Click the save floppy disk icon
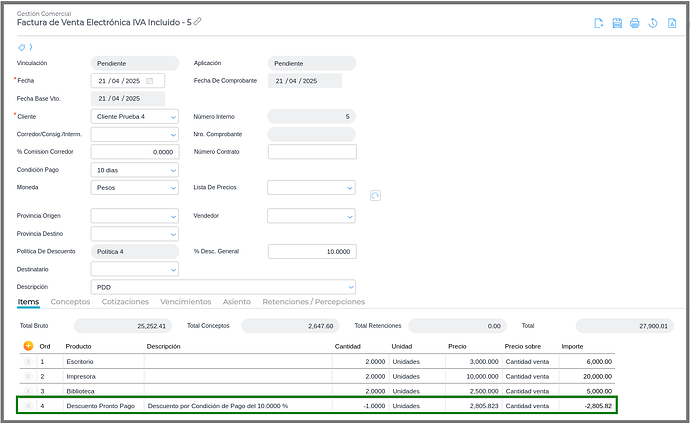Screen dimensions: 690x423 [x=617, y=23]
